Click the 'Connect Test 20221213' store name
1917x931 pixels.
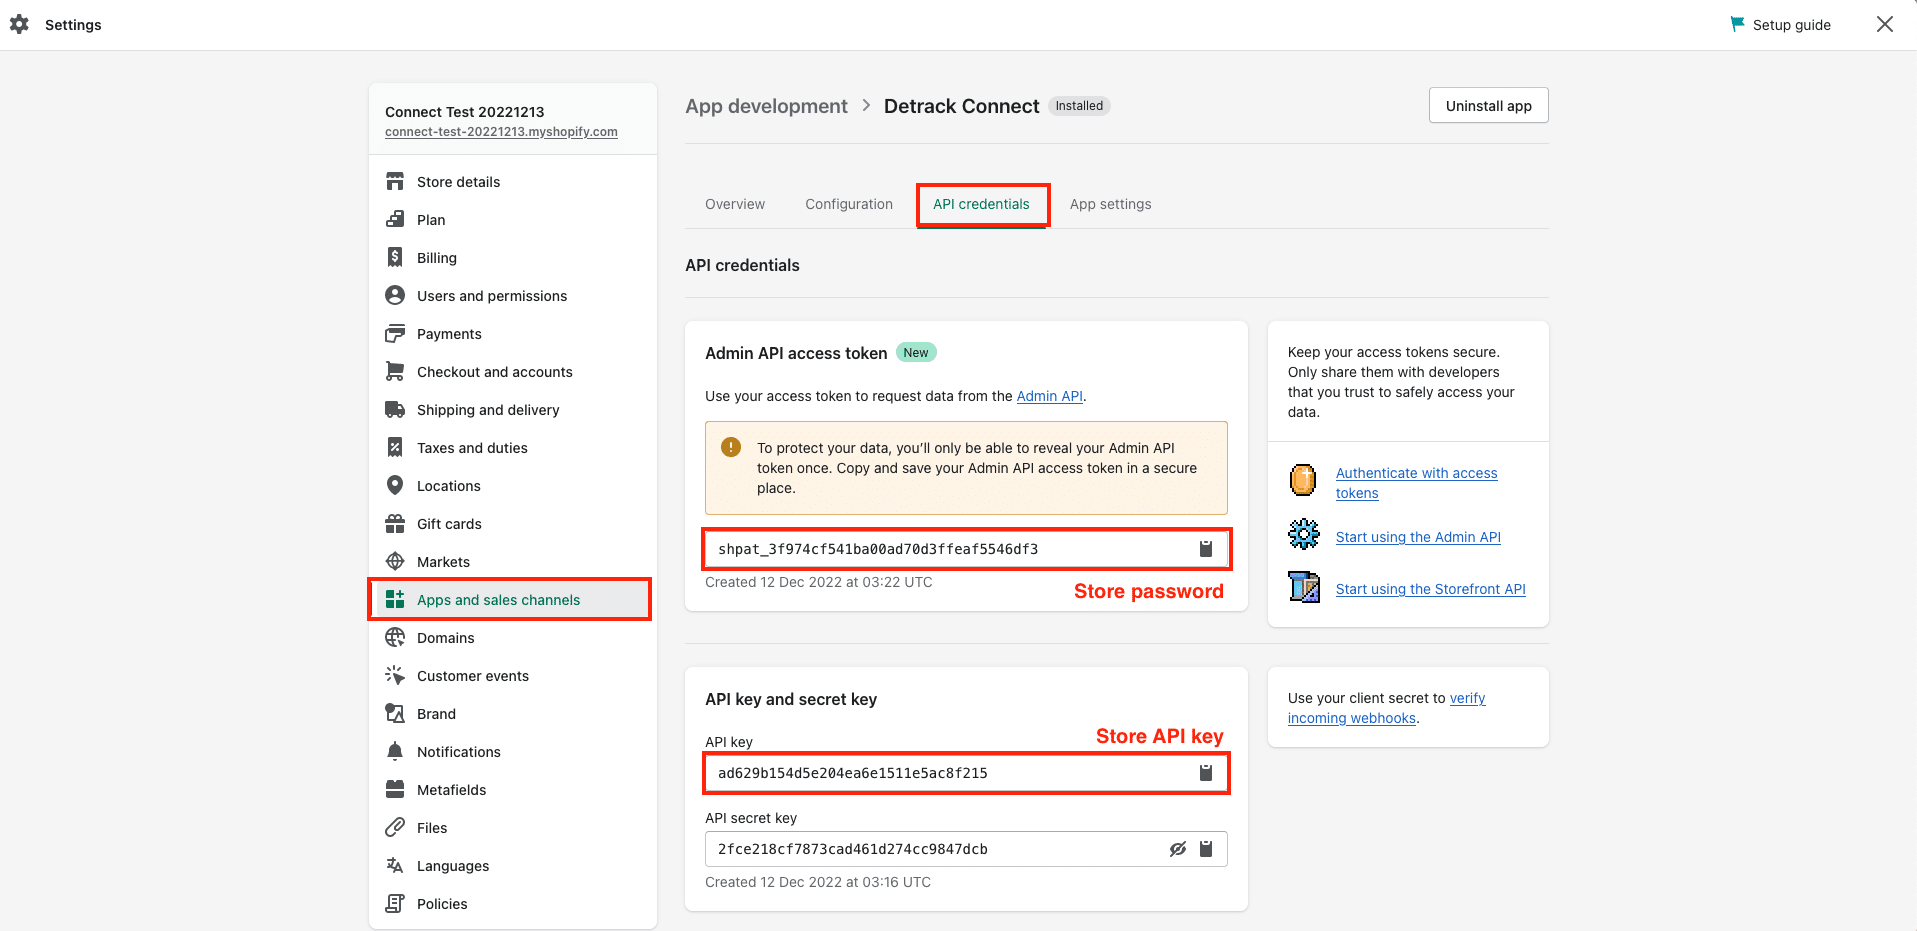pyautogui.click(x=465, y=112)
